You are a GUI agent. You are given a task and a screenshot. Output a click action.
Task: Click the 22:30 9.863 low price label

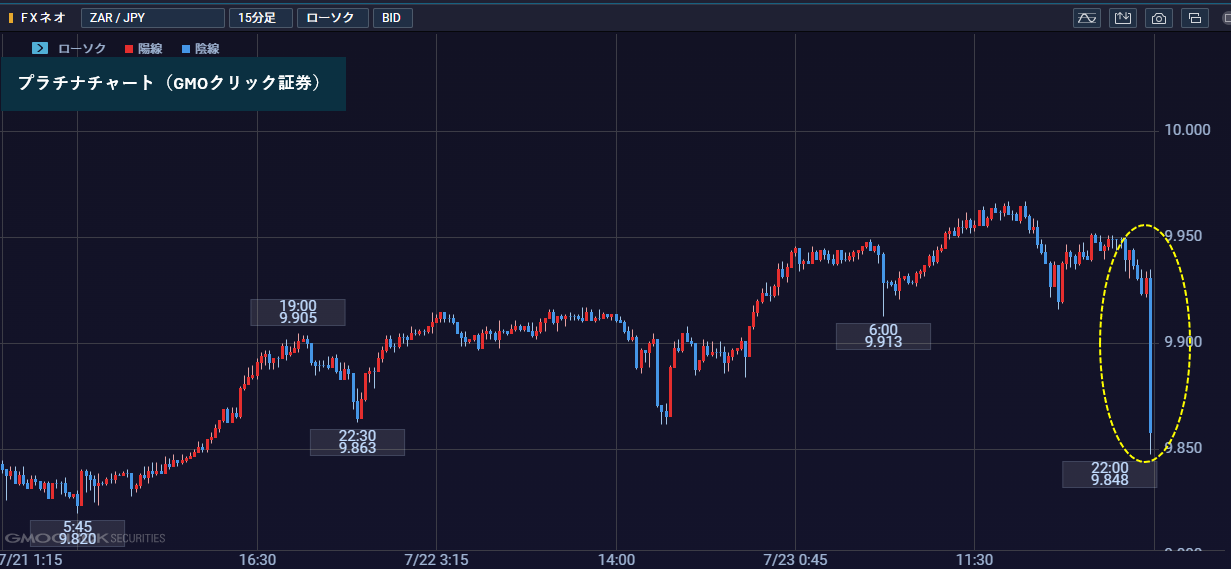click(357, 442)
